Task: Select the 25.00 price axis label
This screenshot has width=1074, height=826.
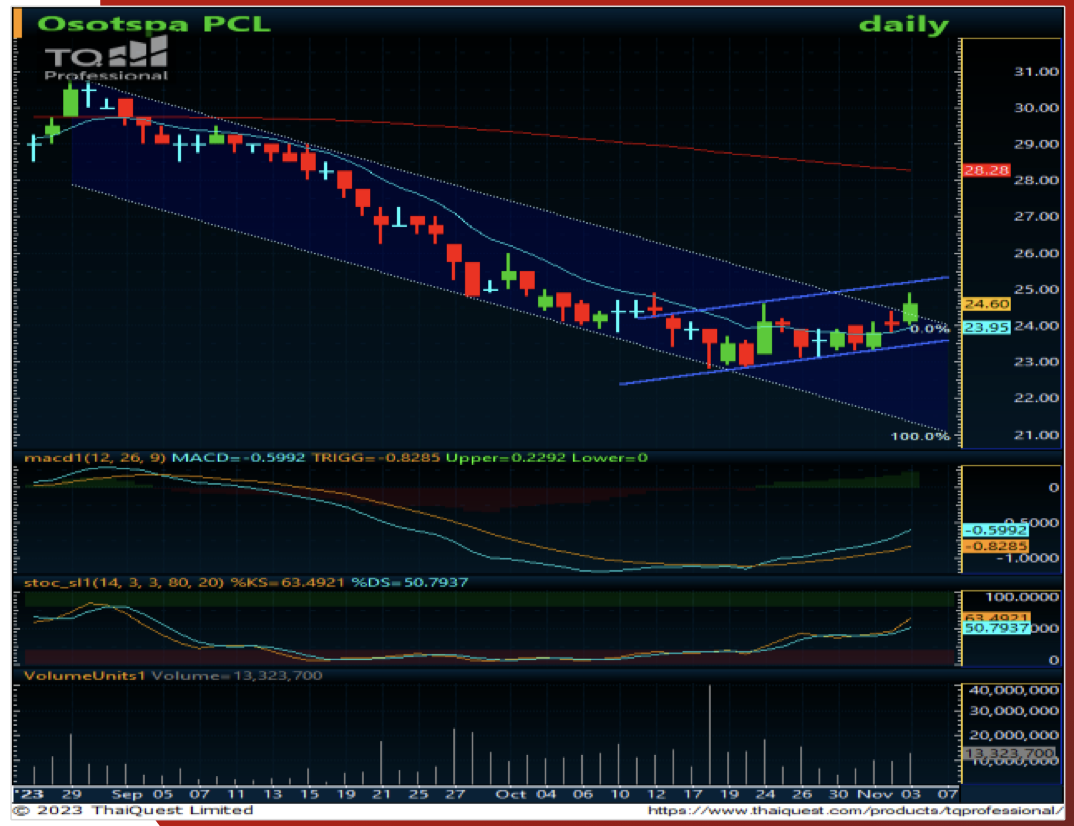Action: [1036, 289]
